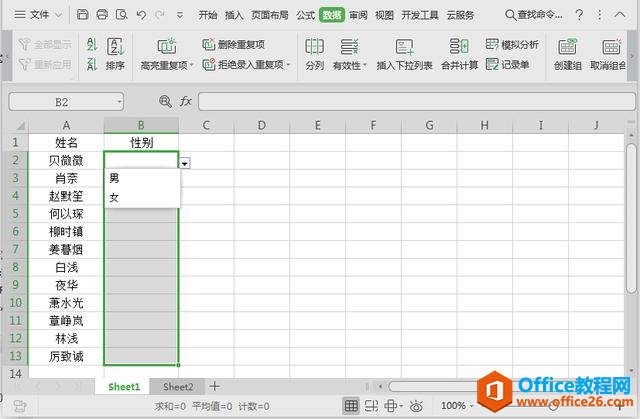Open 模拟分析 what-if analysis
Viewport: 640px width, 419px height.
(512, 44)
